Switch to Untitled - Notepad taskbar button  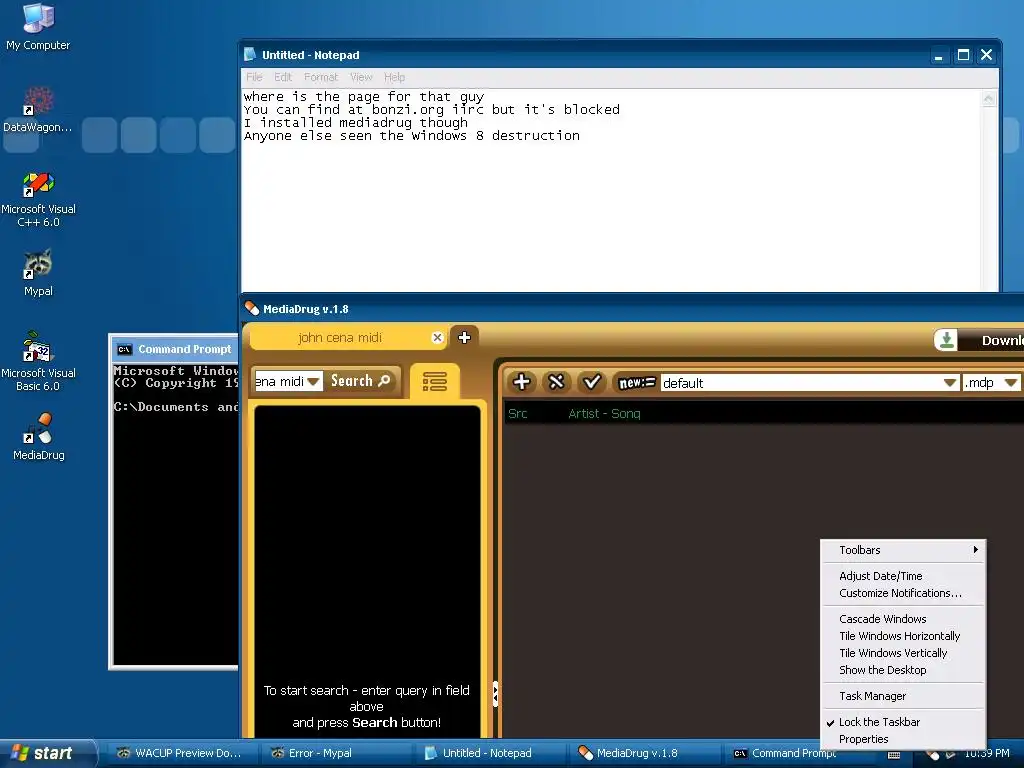(490, 753)
